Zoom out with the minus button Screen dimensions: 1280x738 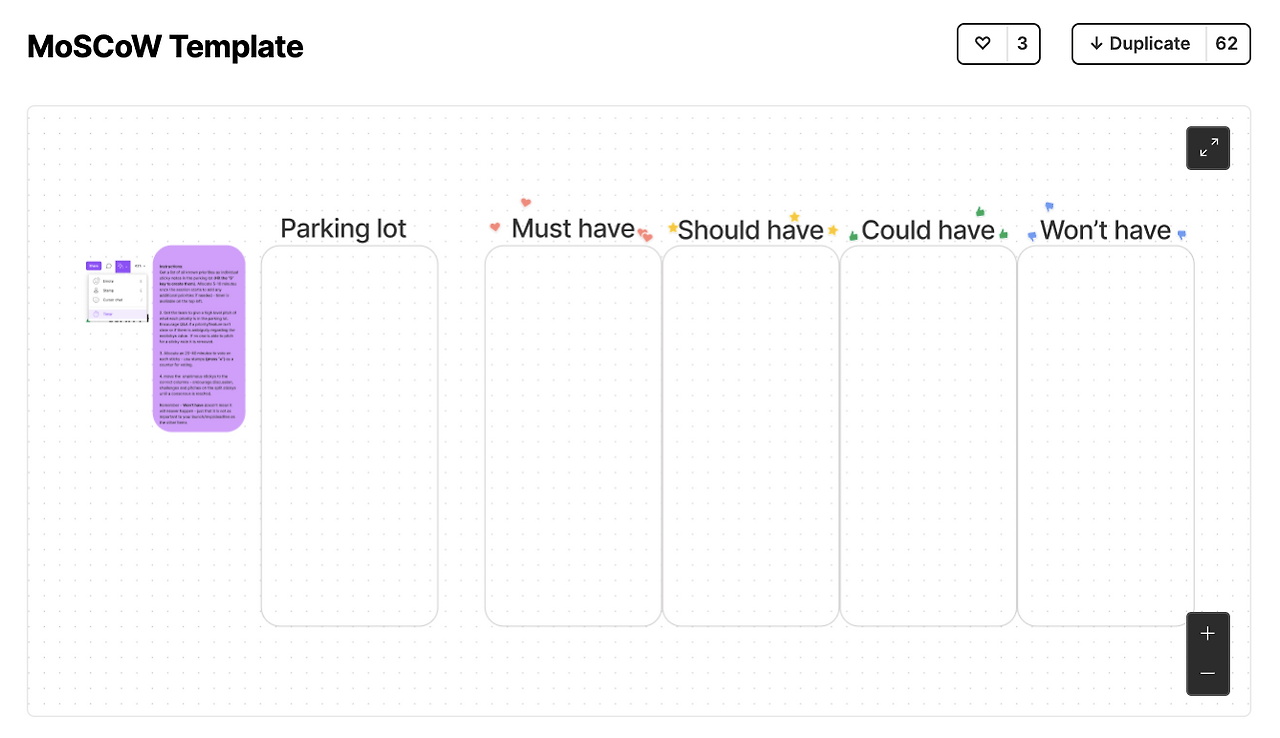pos(1208,674)
